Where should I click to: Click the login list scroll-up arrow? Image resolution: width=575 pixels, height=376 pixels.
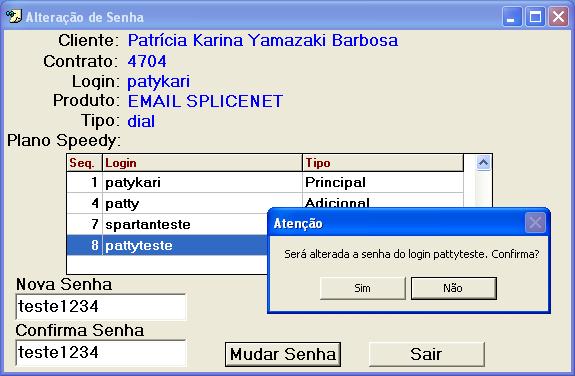[483, 163]
